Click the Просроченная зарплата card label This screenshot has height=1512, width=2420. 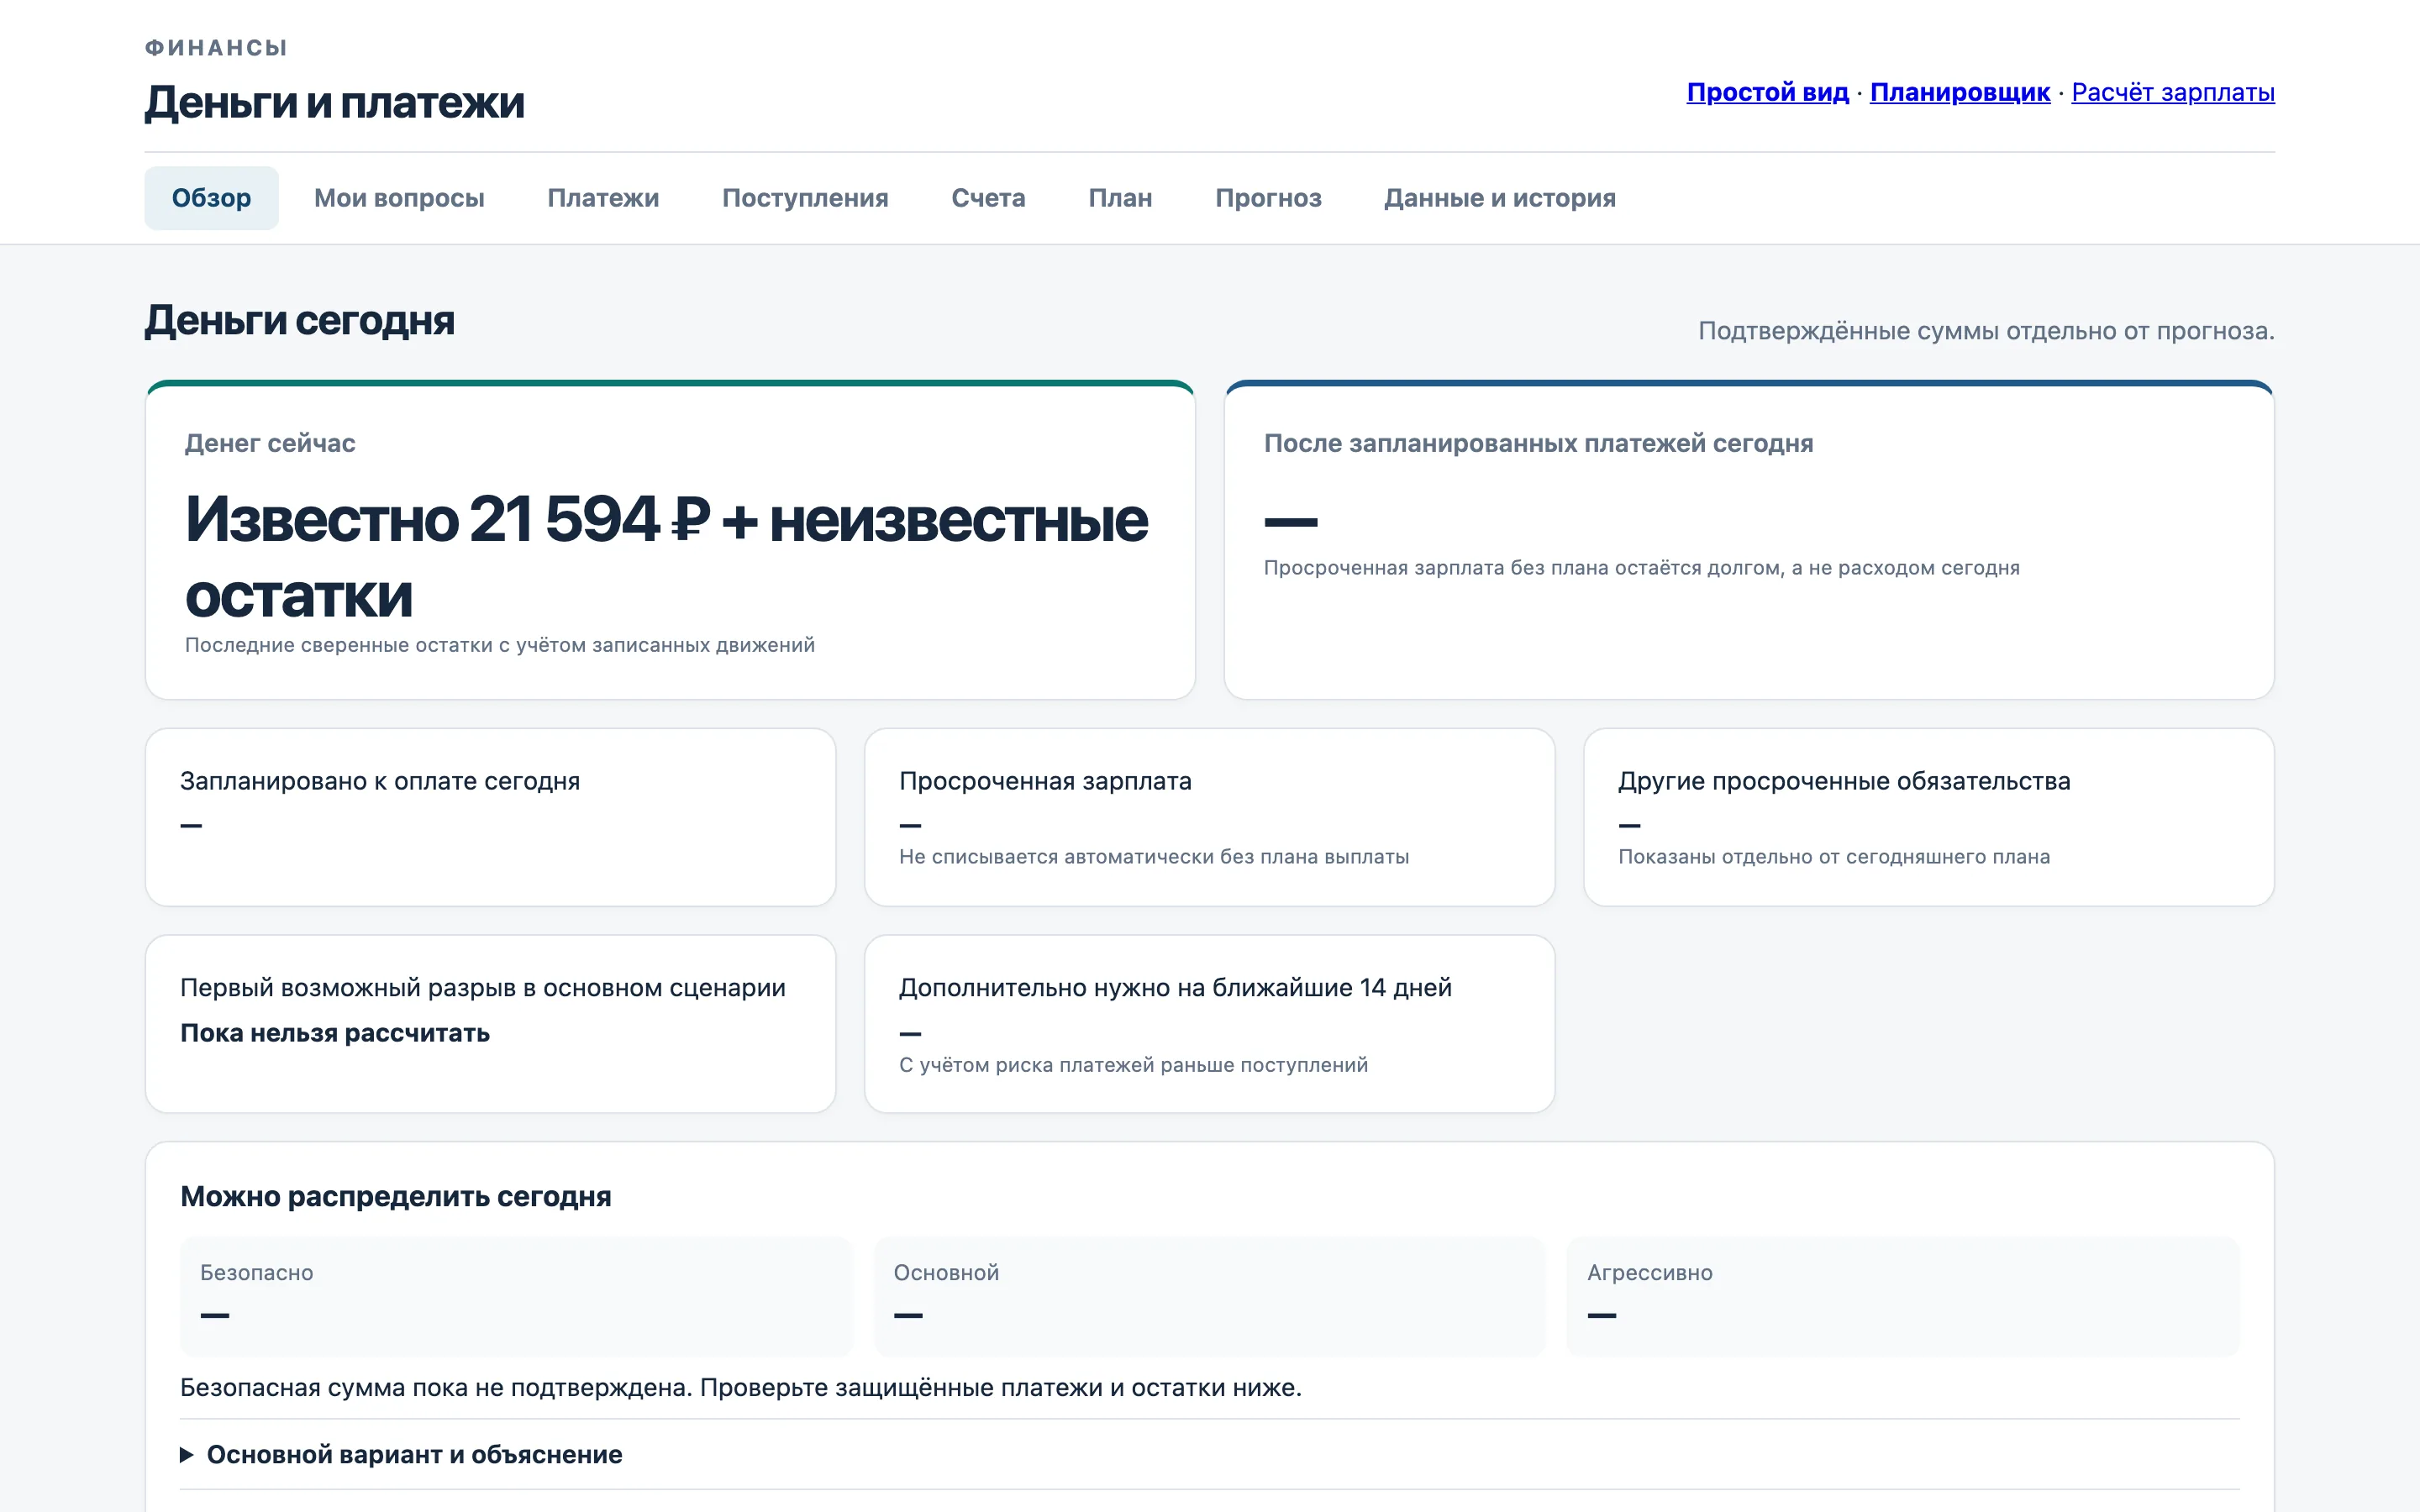1045,781
